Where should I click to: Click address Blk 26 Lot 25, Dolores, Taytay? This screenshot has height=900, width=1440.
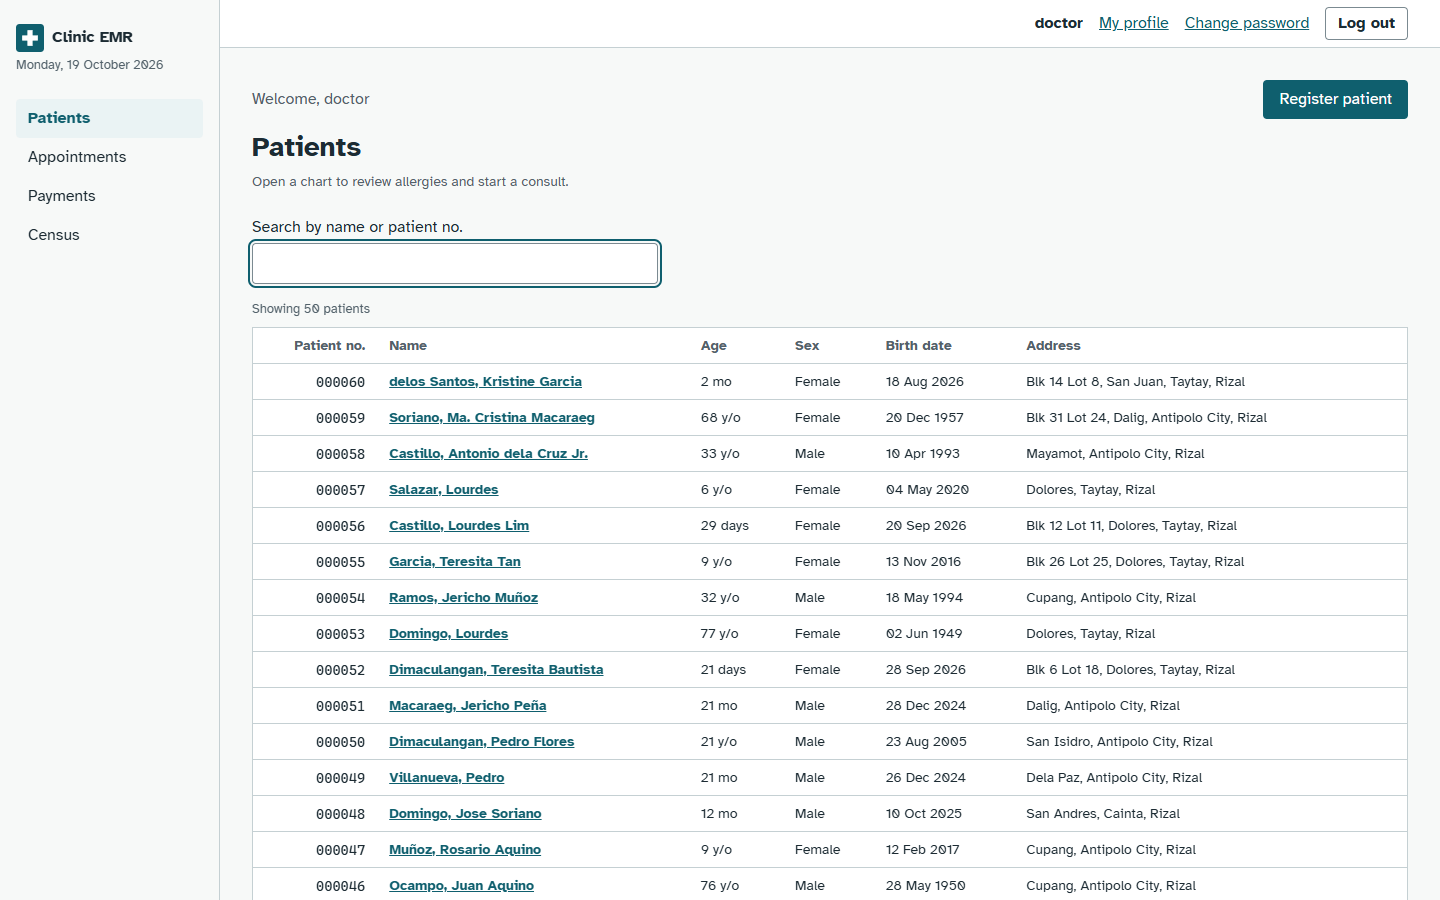coord(1135,562)
